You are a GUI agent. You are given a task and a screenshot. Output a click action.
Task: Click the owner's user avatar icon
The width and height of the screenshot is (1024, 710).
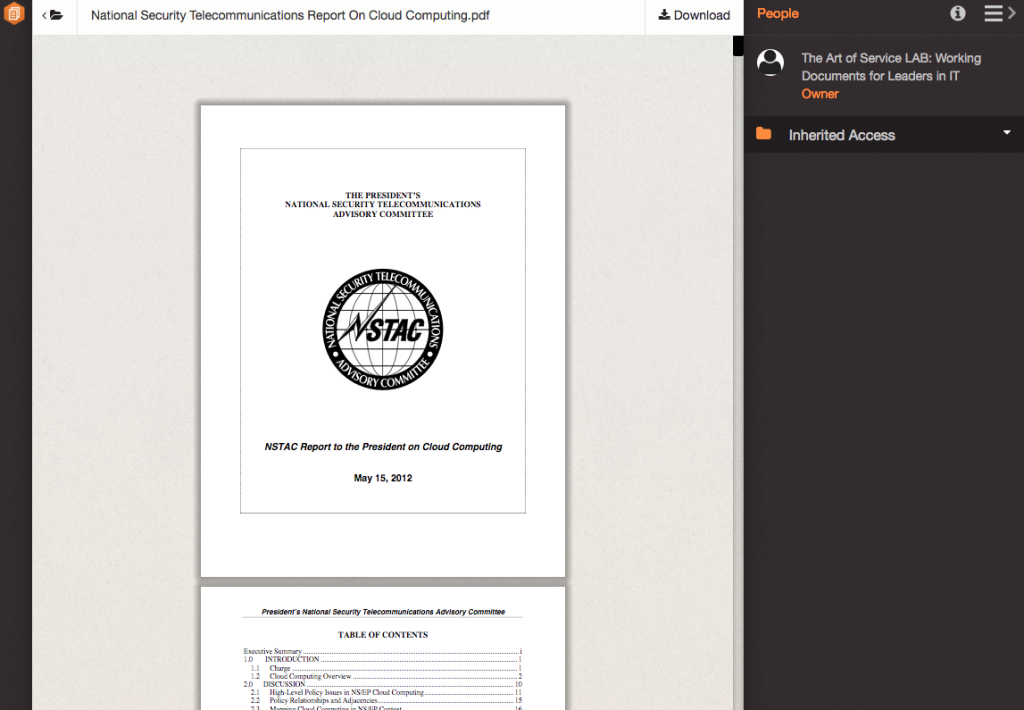(771, 63)
